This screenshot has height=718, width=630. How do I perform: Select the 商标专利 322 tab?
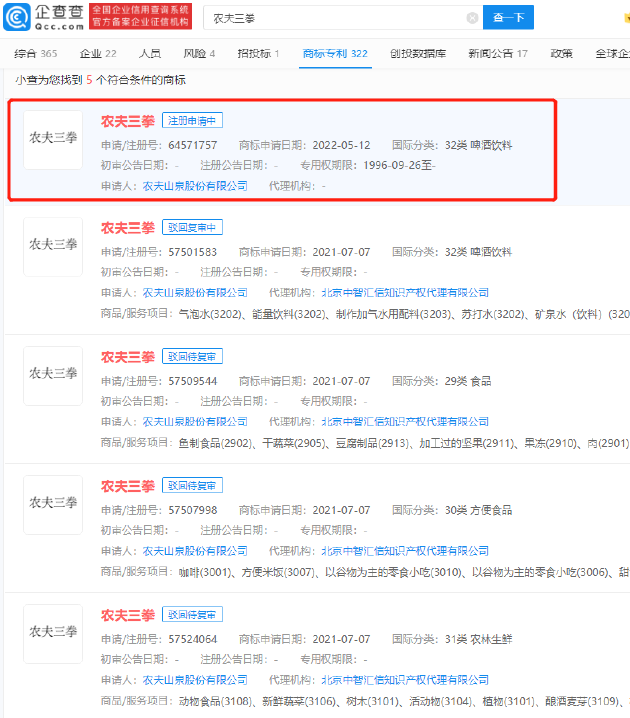tap(335, 54)
